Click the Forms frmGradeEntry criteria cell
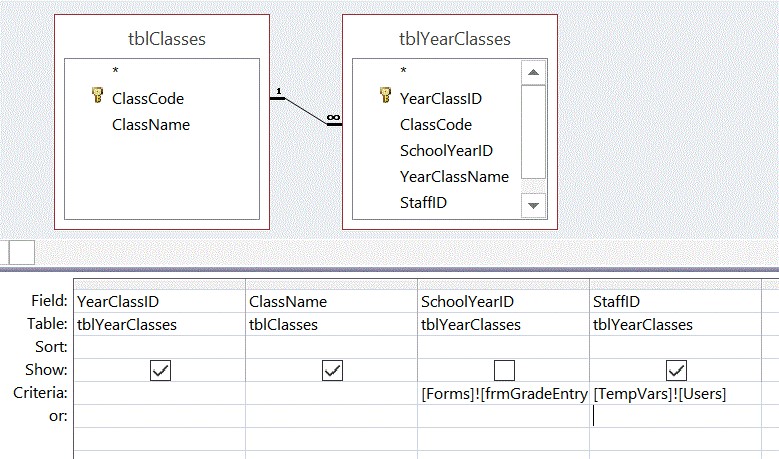Image resolution: width=779 pixels, height=459 pixels. click(x=504, y=394)
